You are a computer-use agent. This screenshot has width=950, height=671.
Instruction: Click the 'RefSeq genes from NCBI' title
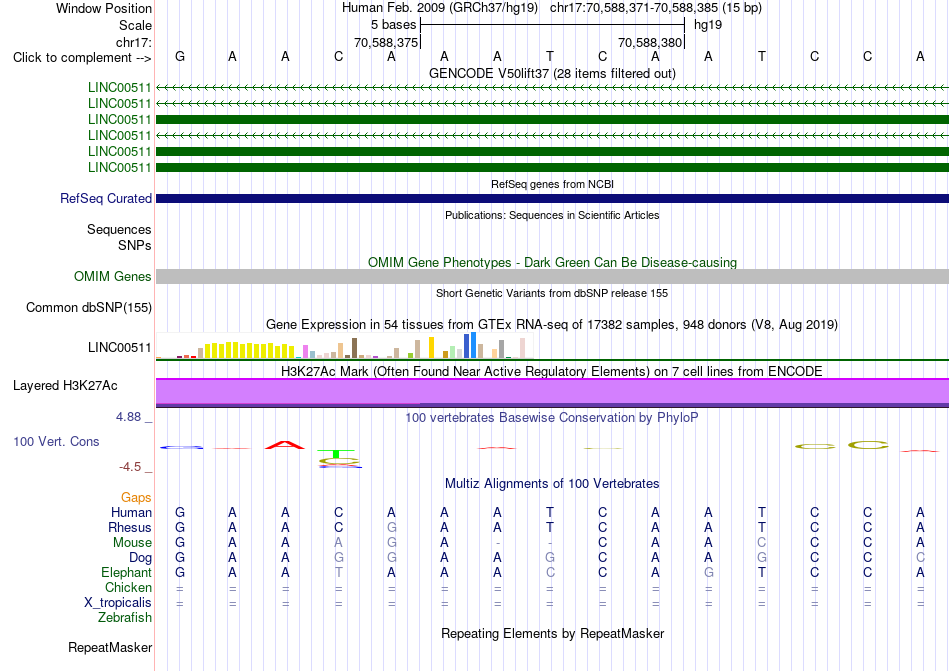click(552, 184)
